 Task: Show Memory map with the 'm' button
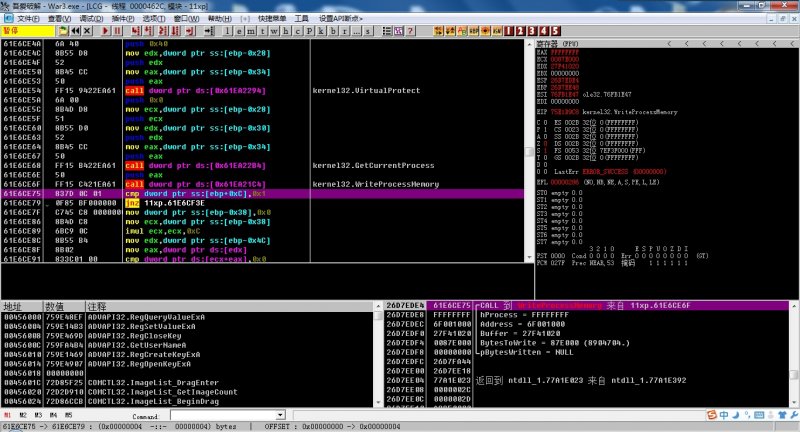(251, 31)
